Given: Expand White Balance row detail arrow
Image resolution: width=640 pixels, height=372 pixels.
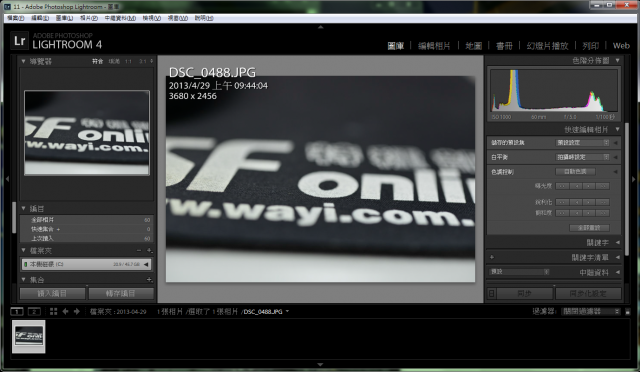Looking at the screenshot, I should click(616, 157).
